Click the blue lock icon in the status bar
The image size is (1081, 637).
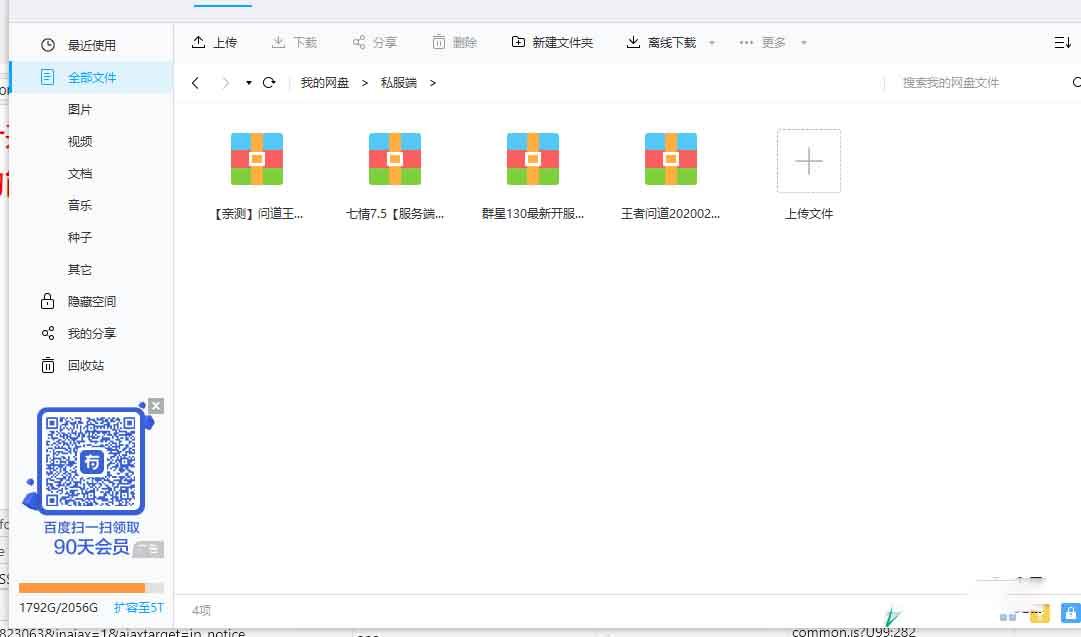[x=1071, y=613]
